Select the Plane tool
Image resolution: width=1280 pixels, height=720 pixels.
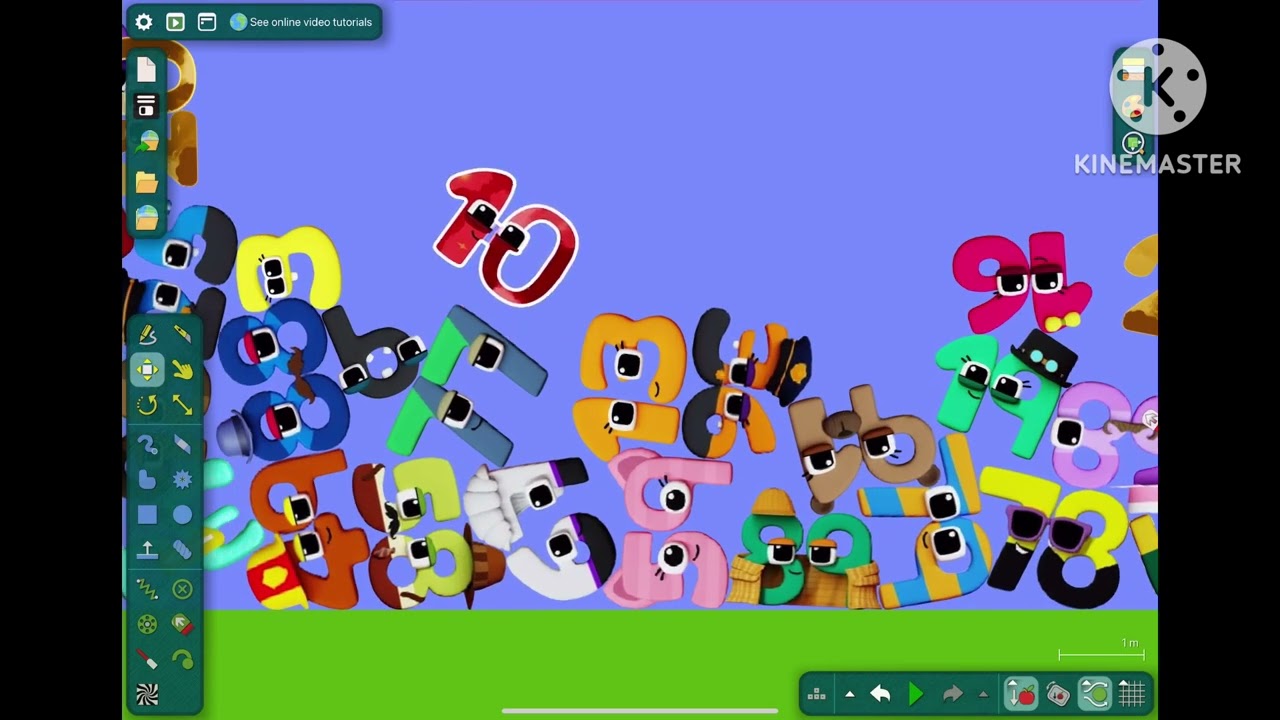tap(147, 550)
